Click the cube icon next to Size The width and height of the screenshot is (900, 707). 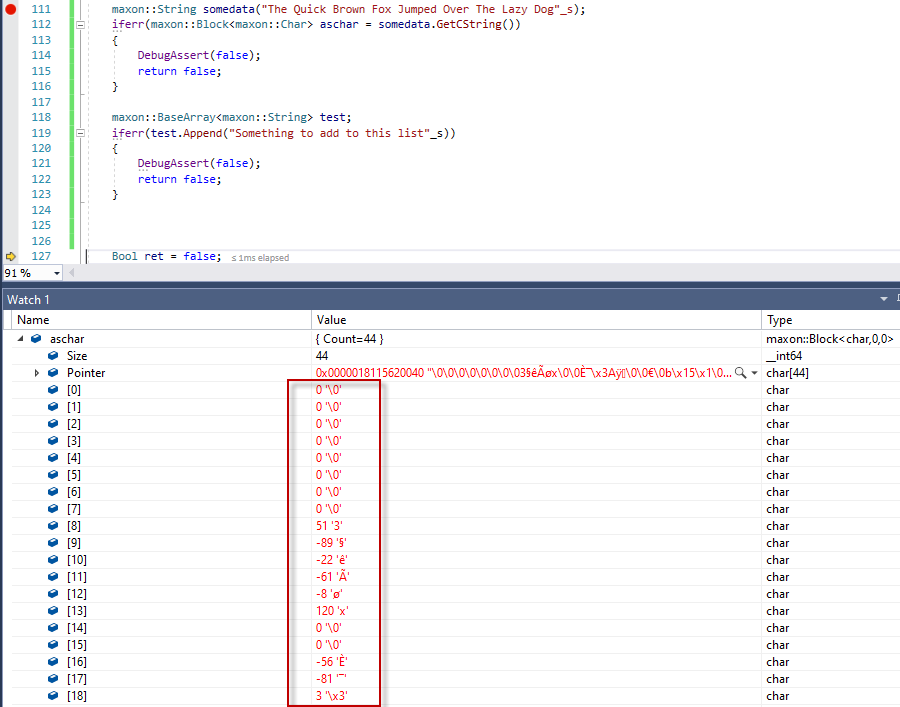(x=53, y=356)
